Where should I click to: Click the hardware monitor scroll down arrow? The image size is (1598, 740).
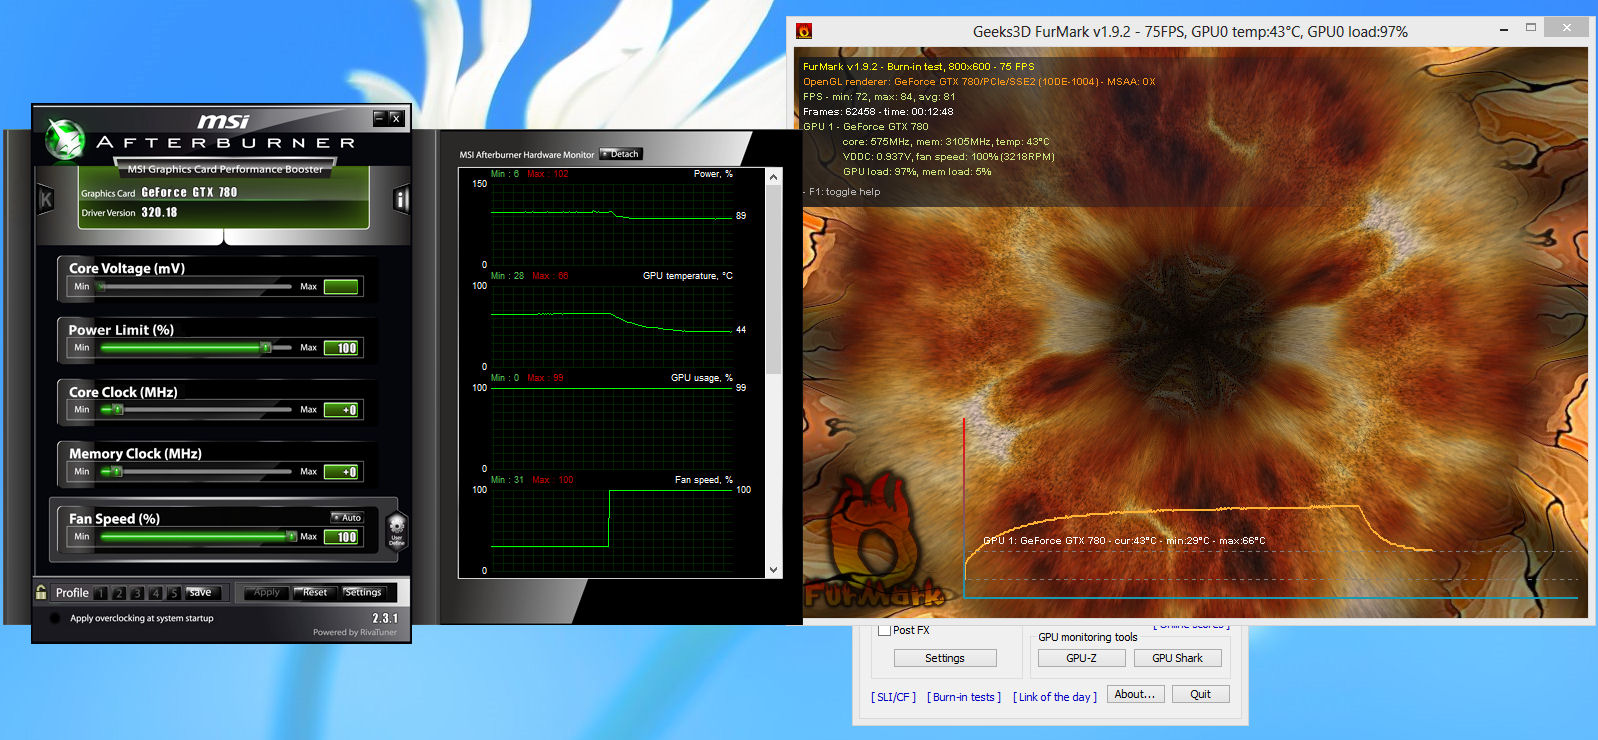point(773,570)
